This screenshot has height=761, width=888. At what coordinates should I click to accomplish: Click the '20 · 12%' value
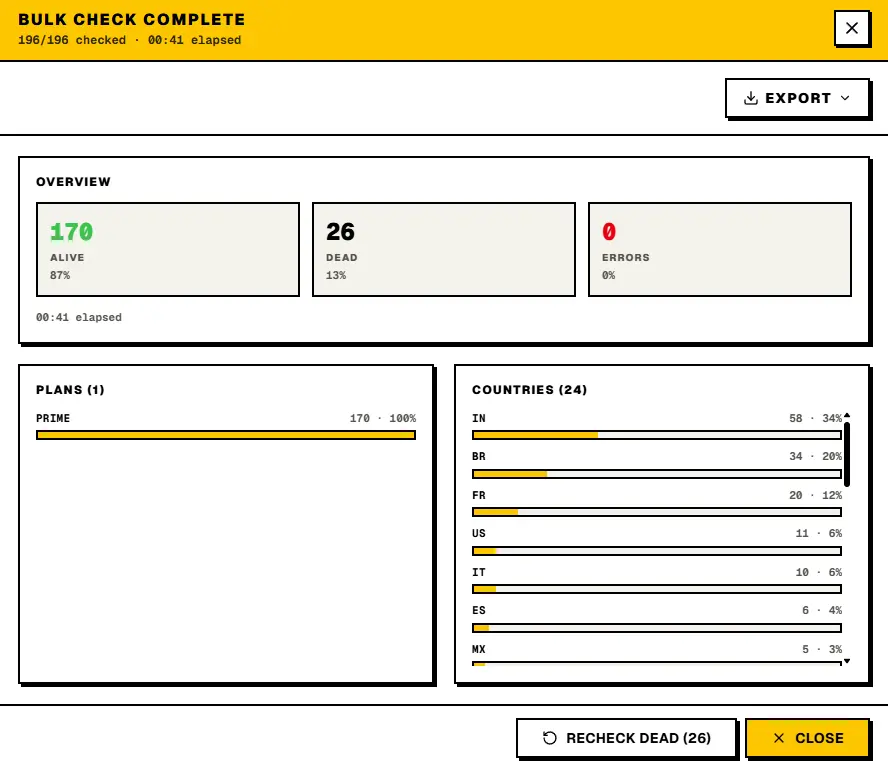coord(816,495)
